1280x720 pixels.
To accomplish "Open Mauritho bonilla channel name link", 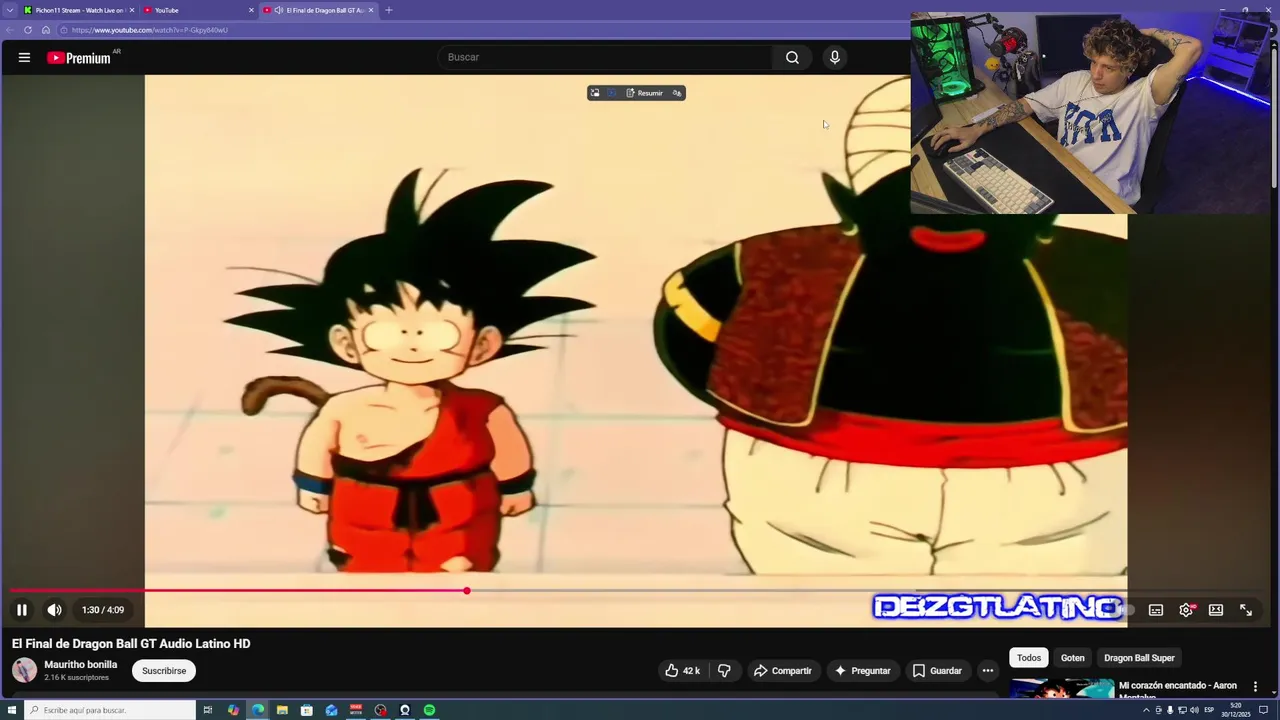I will coord(81,665).
